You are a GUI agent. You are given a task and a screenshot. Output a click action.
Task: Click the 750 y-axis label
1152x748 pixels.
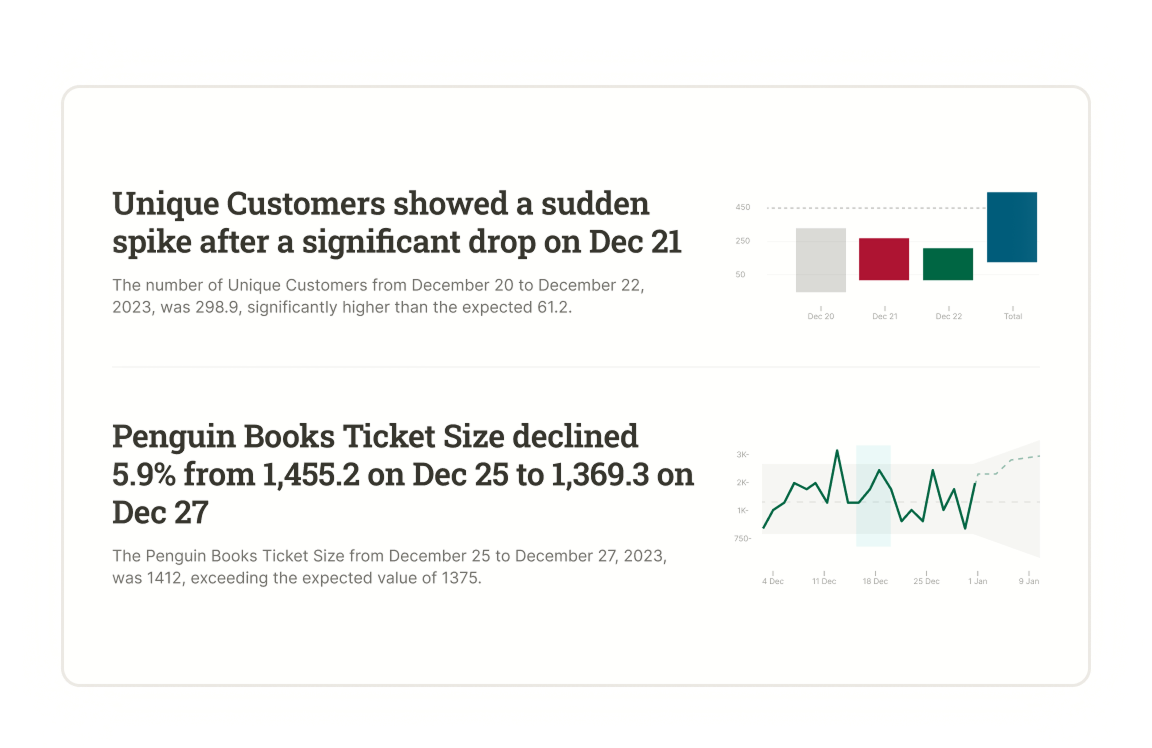[741, 539]
